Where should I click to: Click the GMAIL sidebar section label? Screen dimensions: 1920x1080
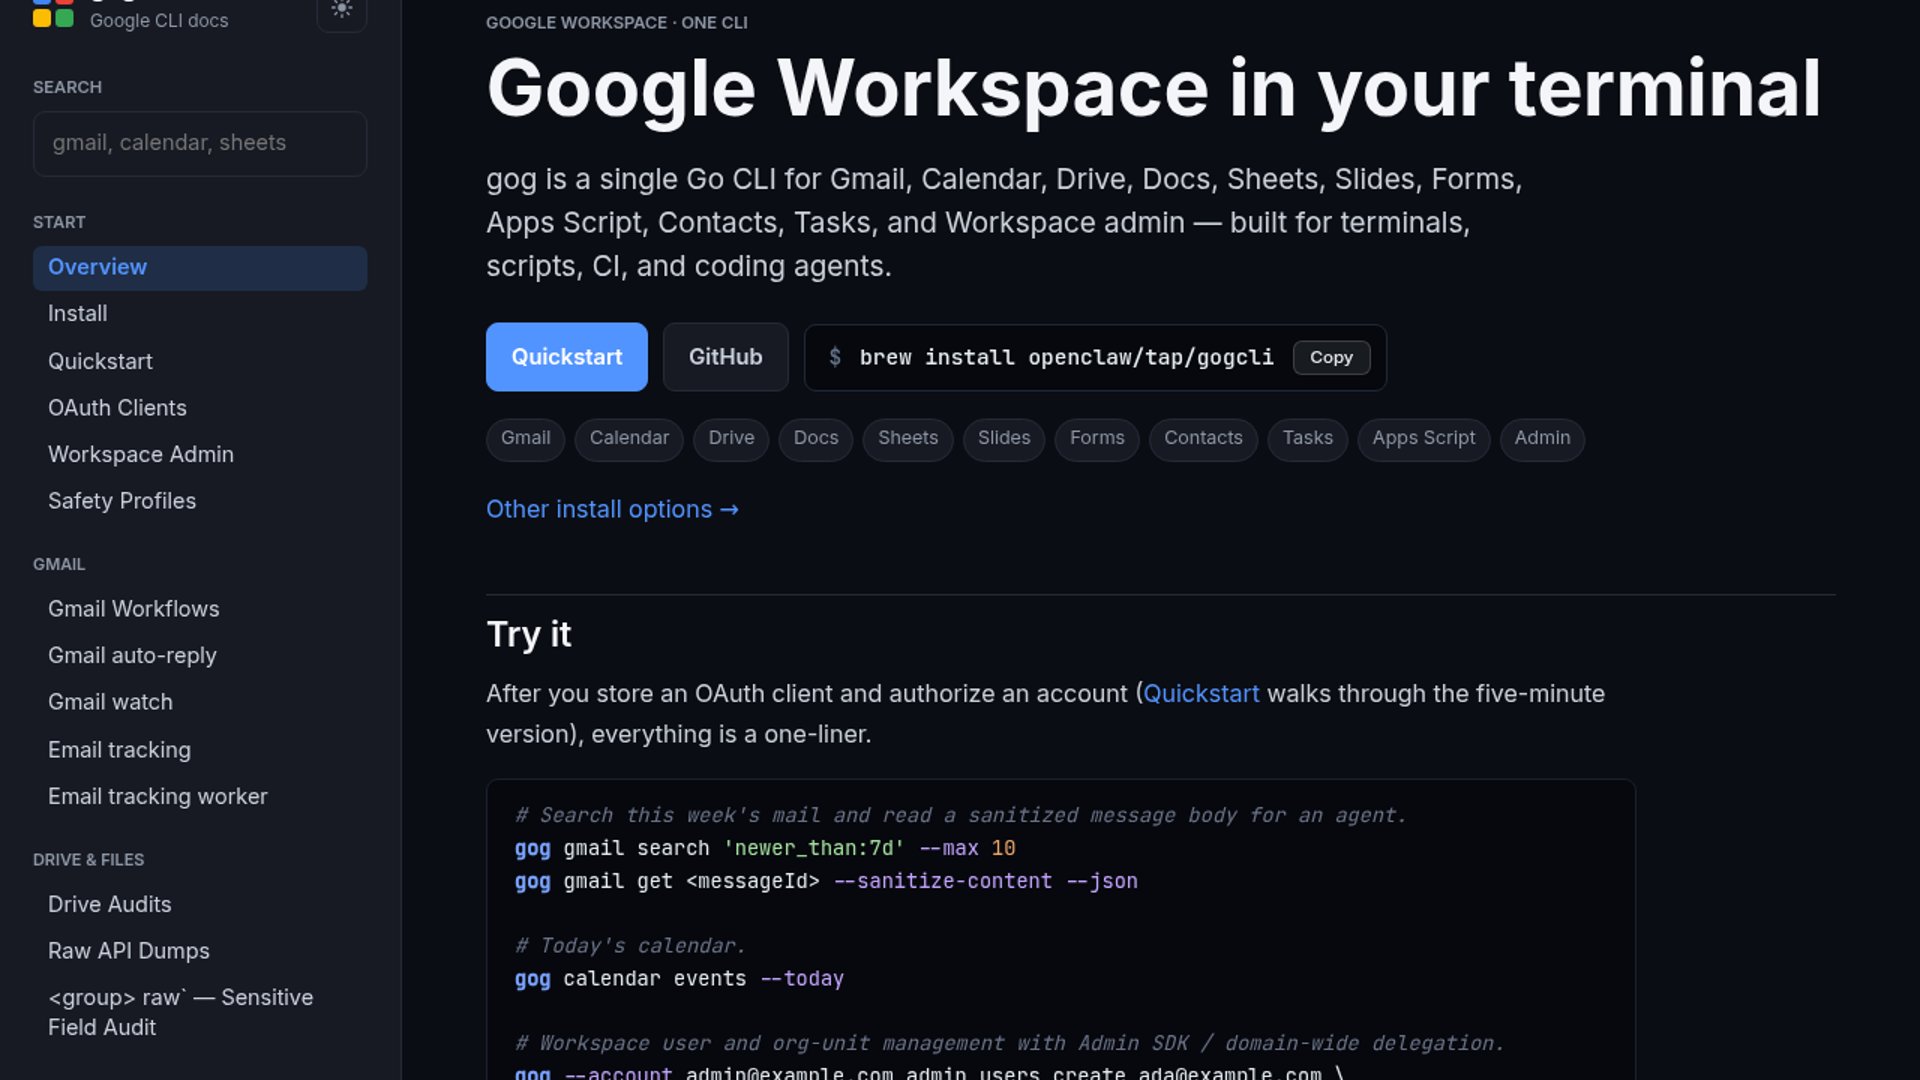[59, 564]
